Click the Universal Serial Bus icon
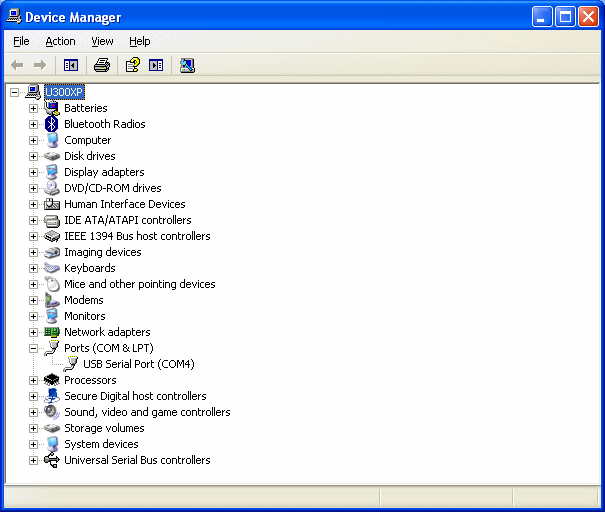 [52, 460]
